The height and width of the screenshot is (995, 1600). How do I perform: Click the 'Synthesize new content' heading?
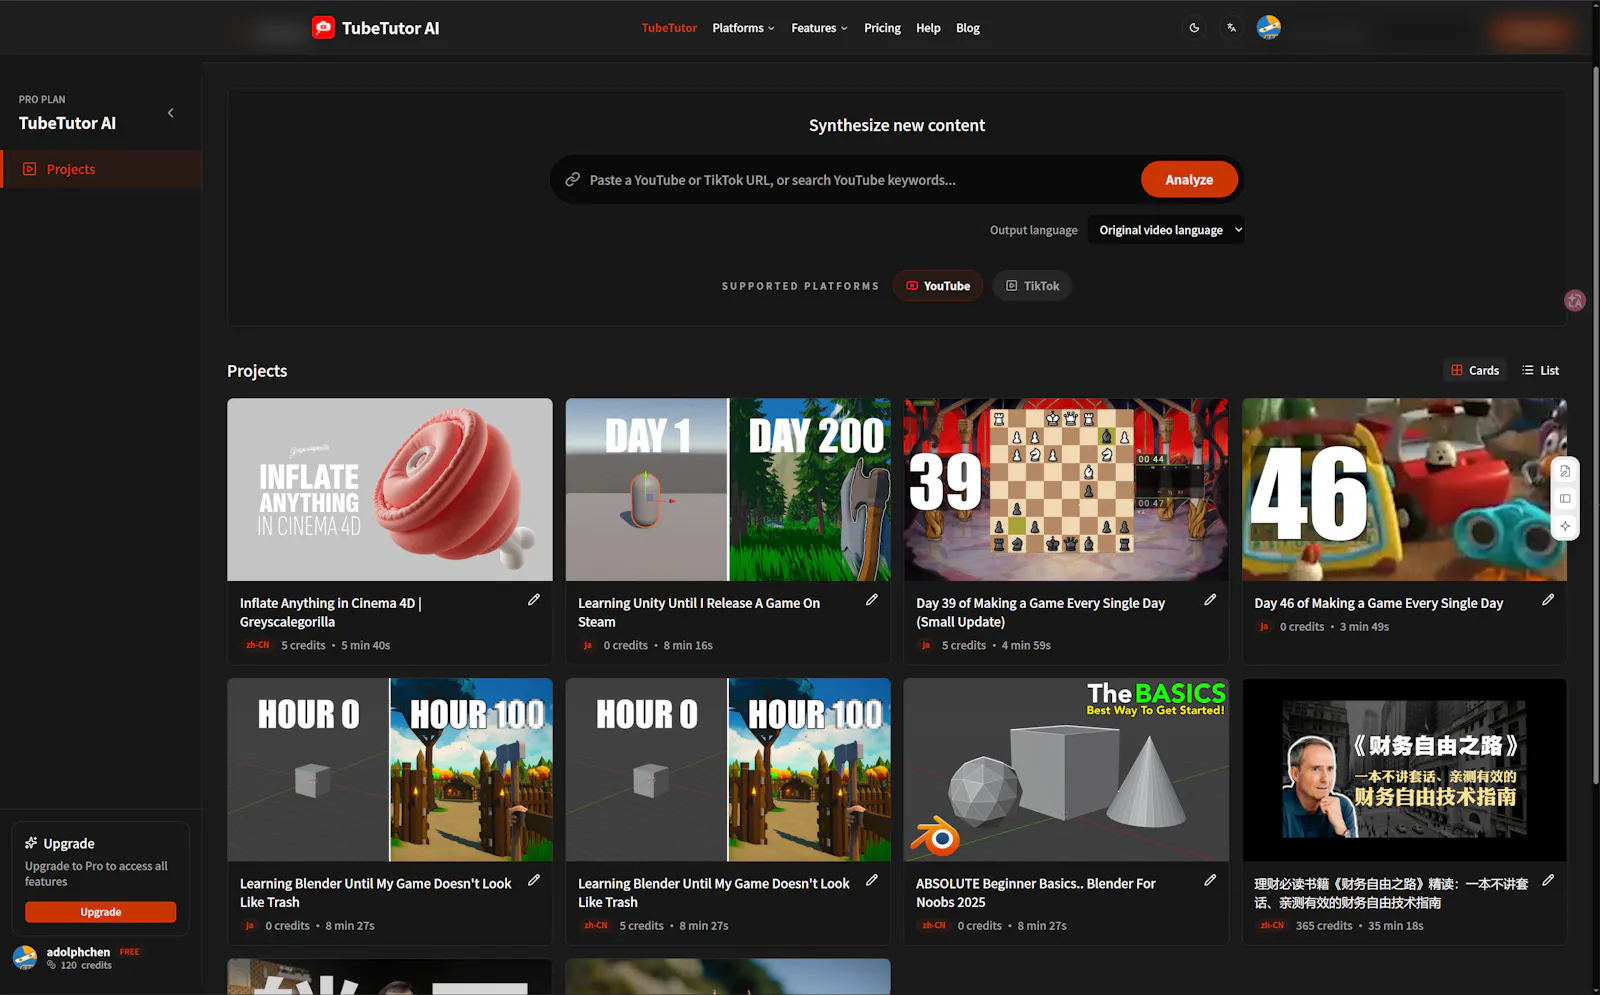(x=897, y=125)
